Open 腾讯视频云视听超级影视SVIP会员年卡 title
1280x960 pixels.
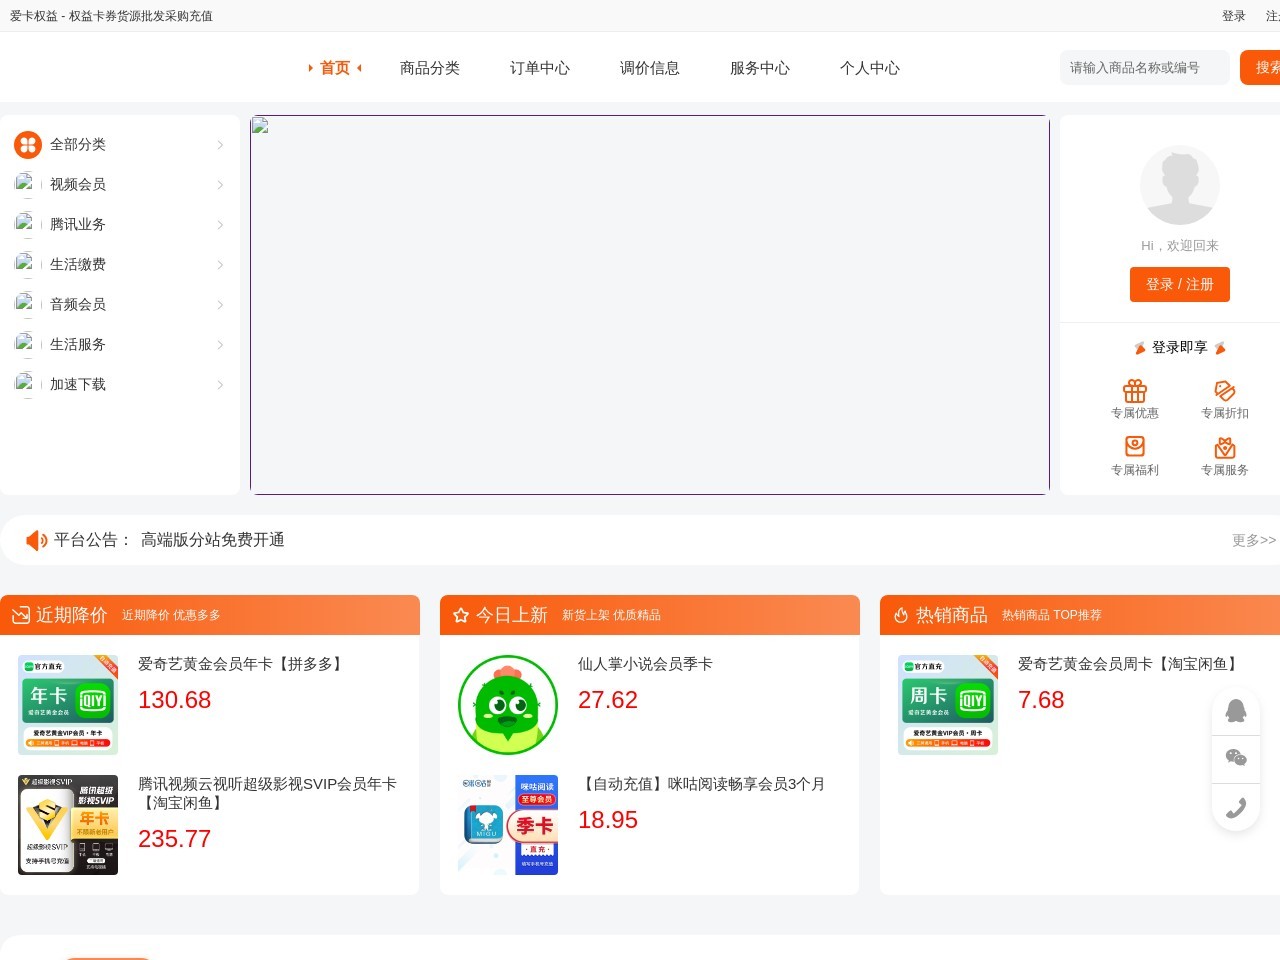(x=268, y=793)
